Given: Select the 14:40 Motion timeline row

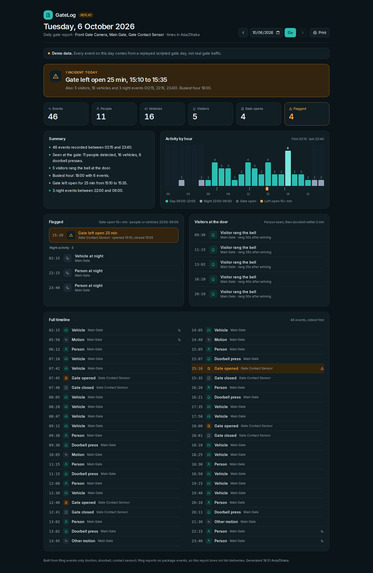Looking at the screenshot, I should pos(258,339).
